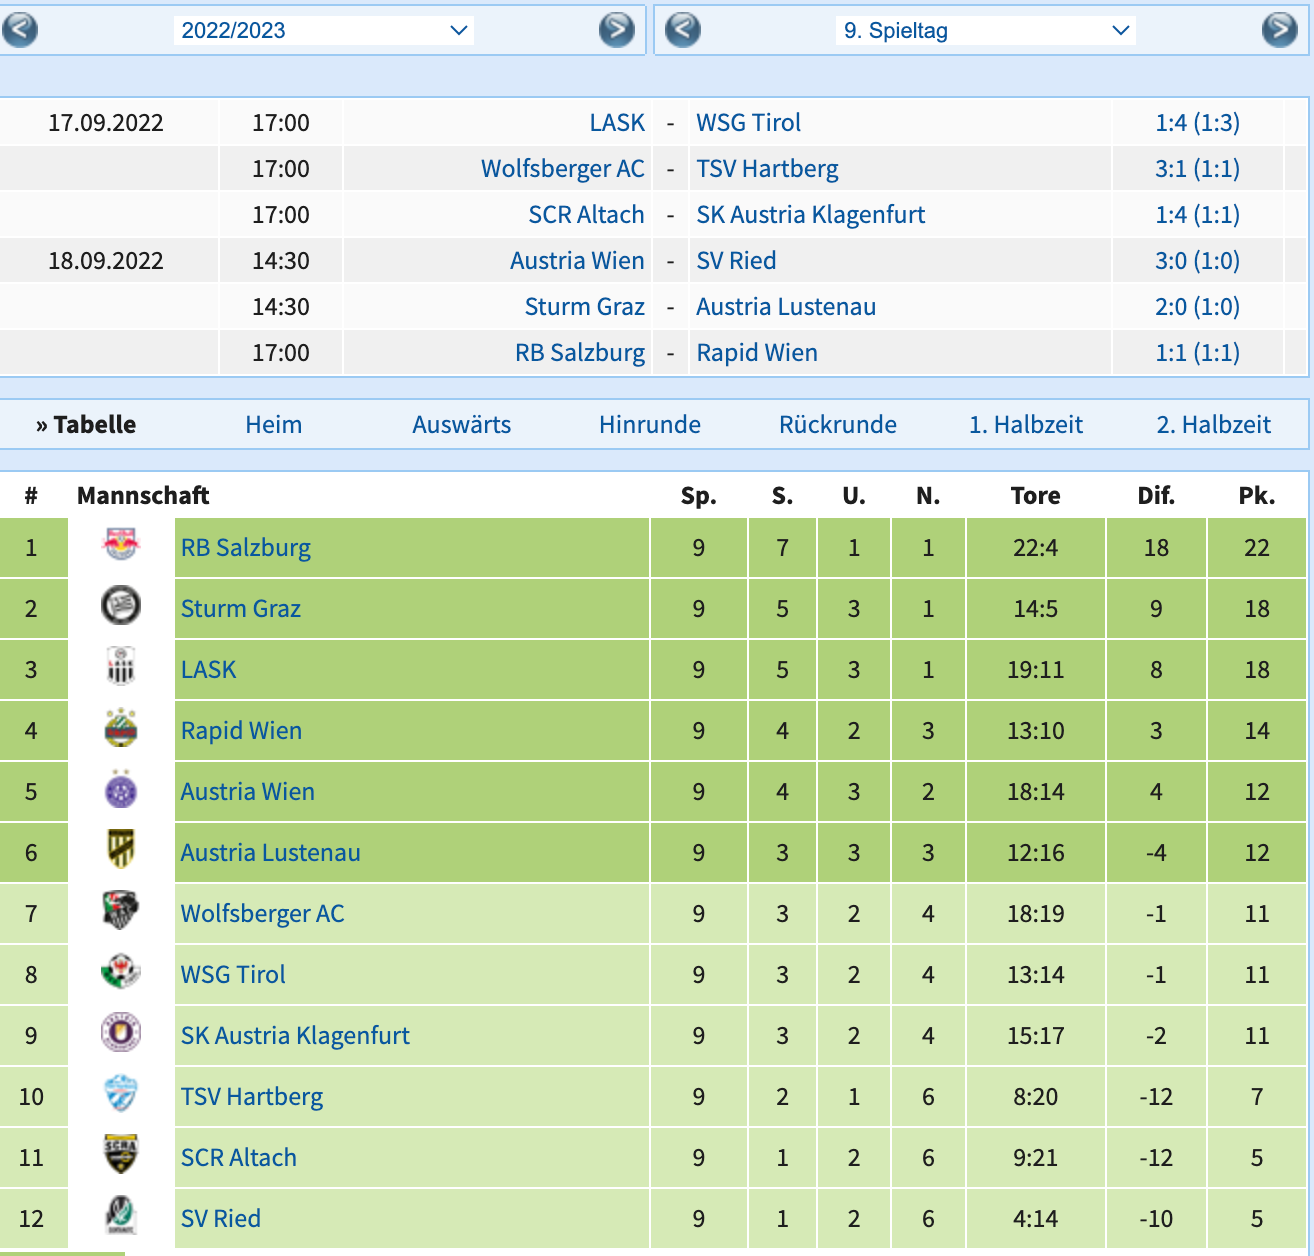The height and width of the screenshot is (1256, 1314).
Task: Click Sturm Graz club crest
Action: click(121, 605)
